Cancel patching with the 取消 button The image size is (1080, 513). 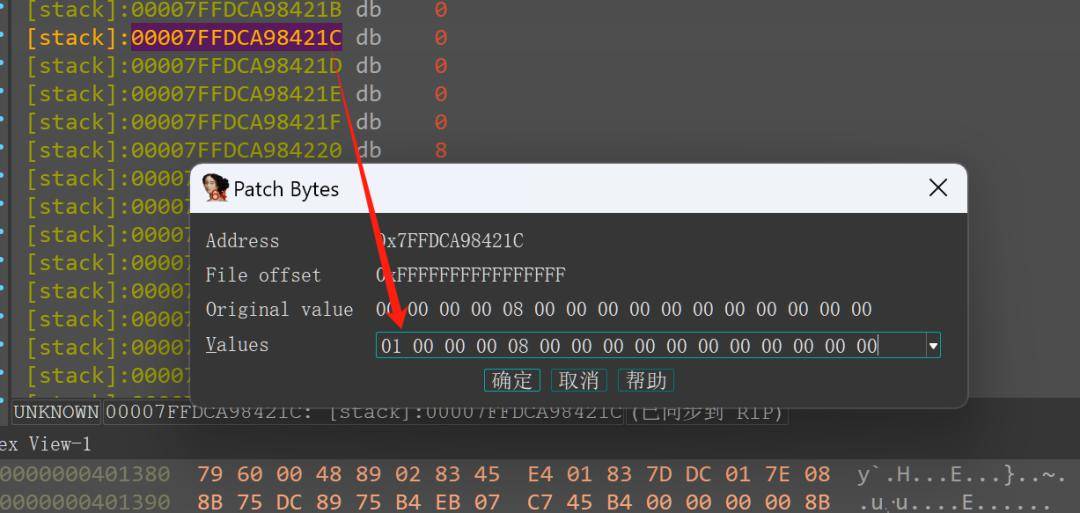click(579, 381)
